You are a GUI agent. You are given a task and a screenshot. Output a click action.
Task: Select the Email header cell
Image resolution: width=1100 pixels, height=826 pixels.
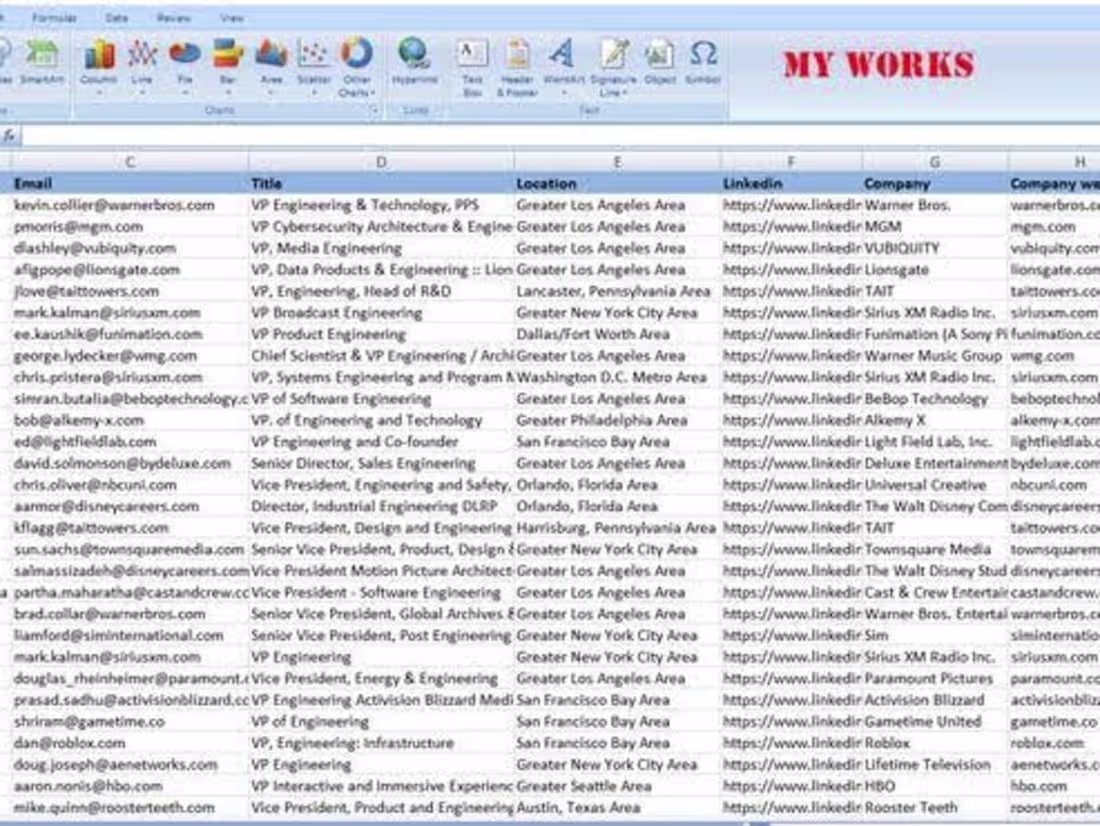pyautogui.click(x=130, y=184)
